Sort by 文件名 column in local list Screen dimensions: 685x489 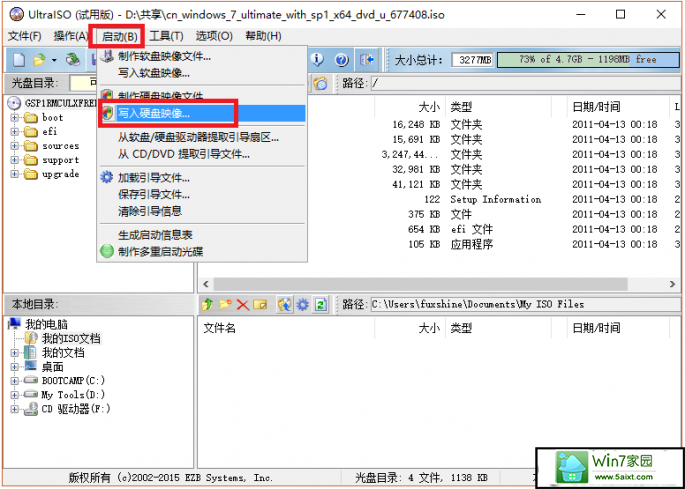tap(219, 328)
